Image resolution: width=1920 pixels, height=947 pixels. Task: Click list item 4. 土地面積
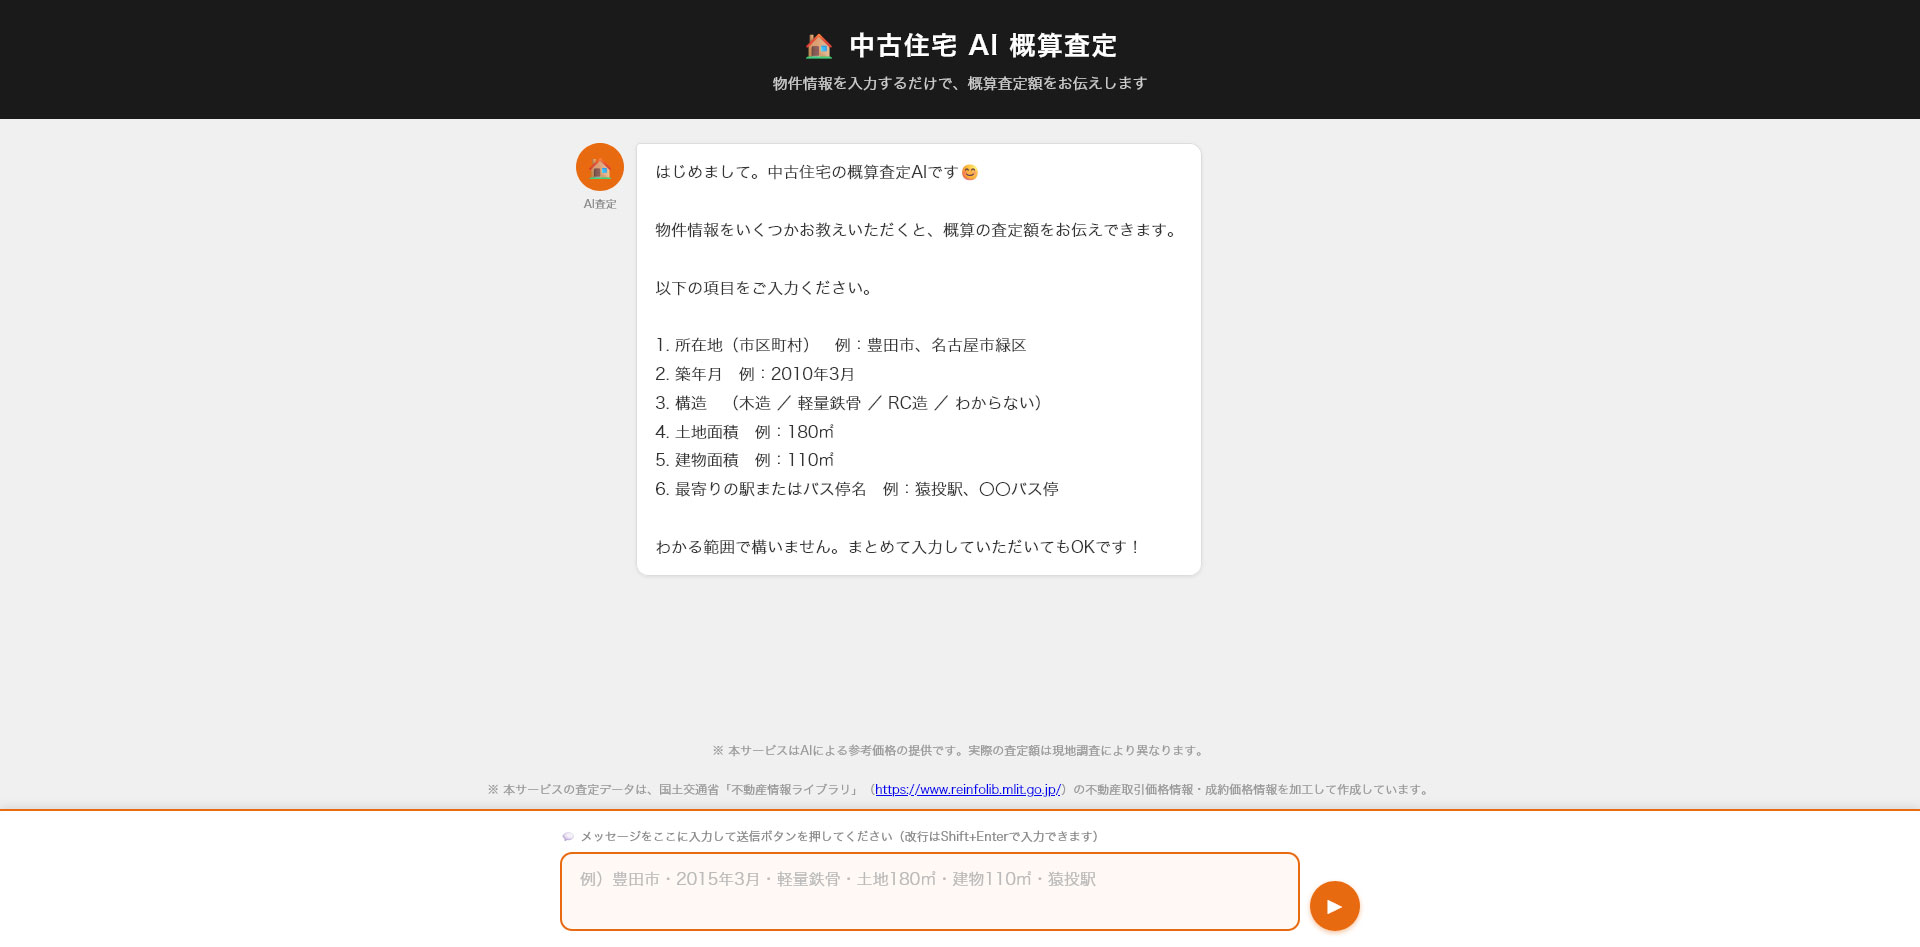tap(745, 432)
